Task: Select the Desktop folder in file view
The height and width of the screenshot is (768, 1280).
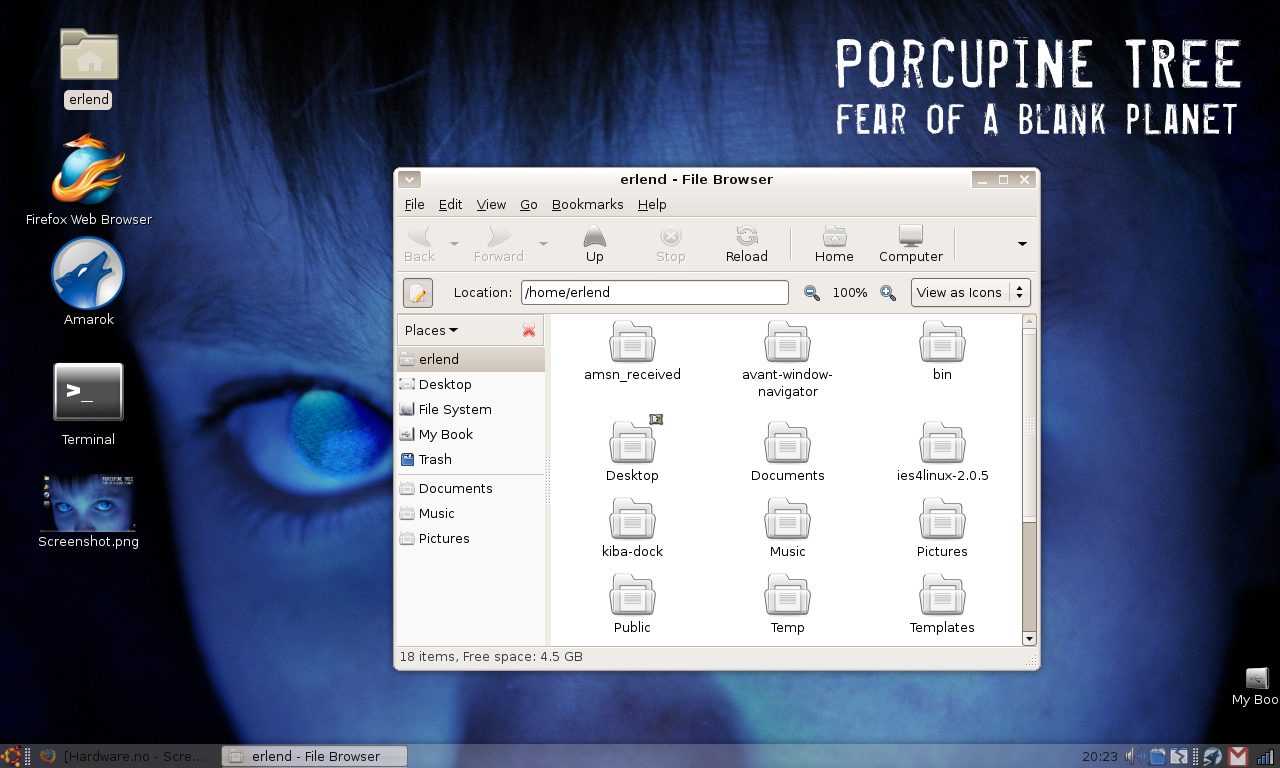Action: tap(632, 452)
